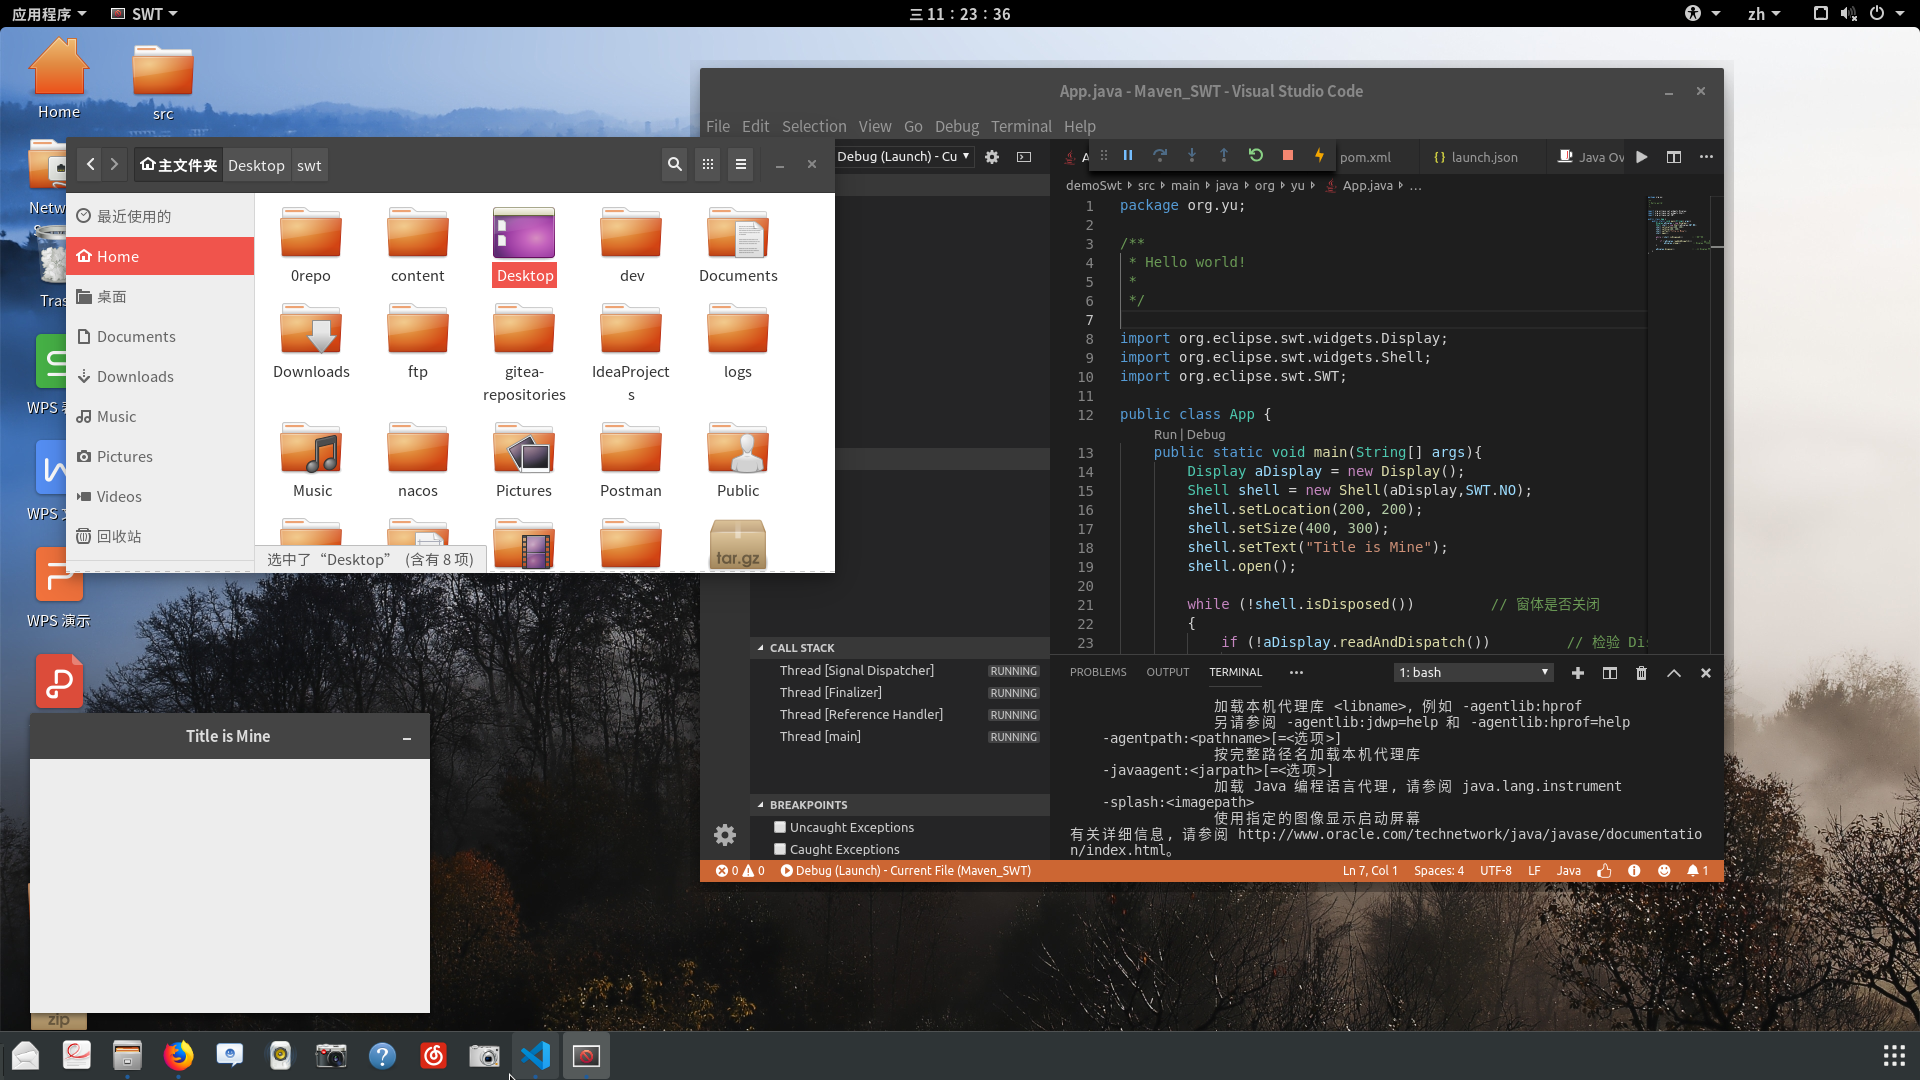Open the 应用程序 menu dropdown
Image resolution: width=1920 pixels, height=1080 pixels.
(x=49, y=14)
